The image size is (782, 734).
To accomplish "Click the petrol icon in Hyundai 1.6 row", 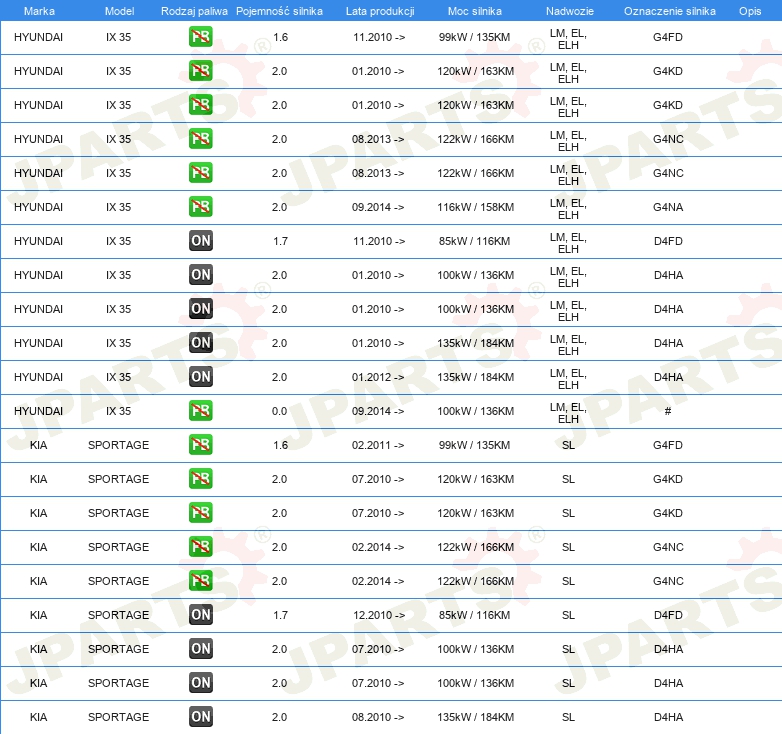I will [200, 37].
